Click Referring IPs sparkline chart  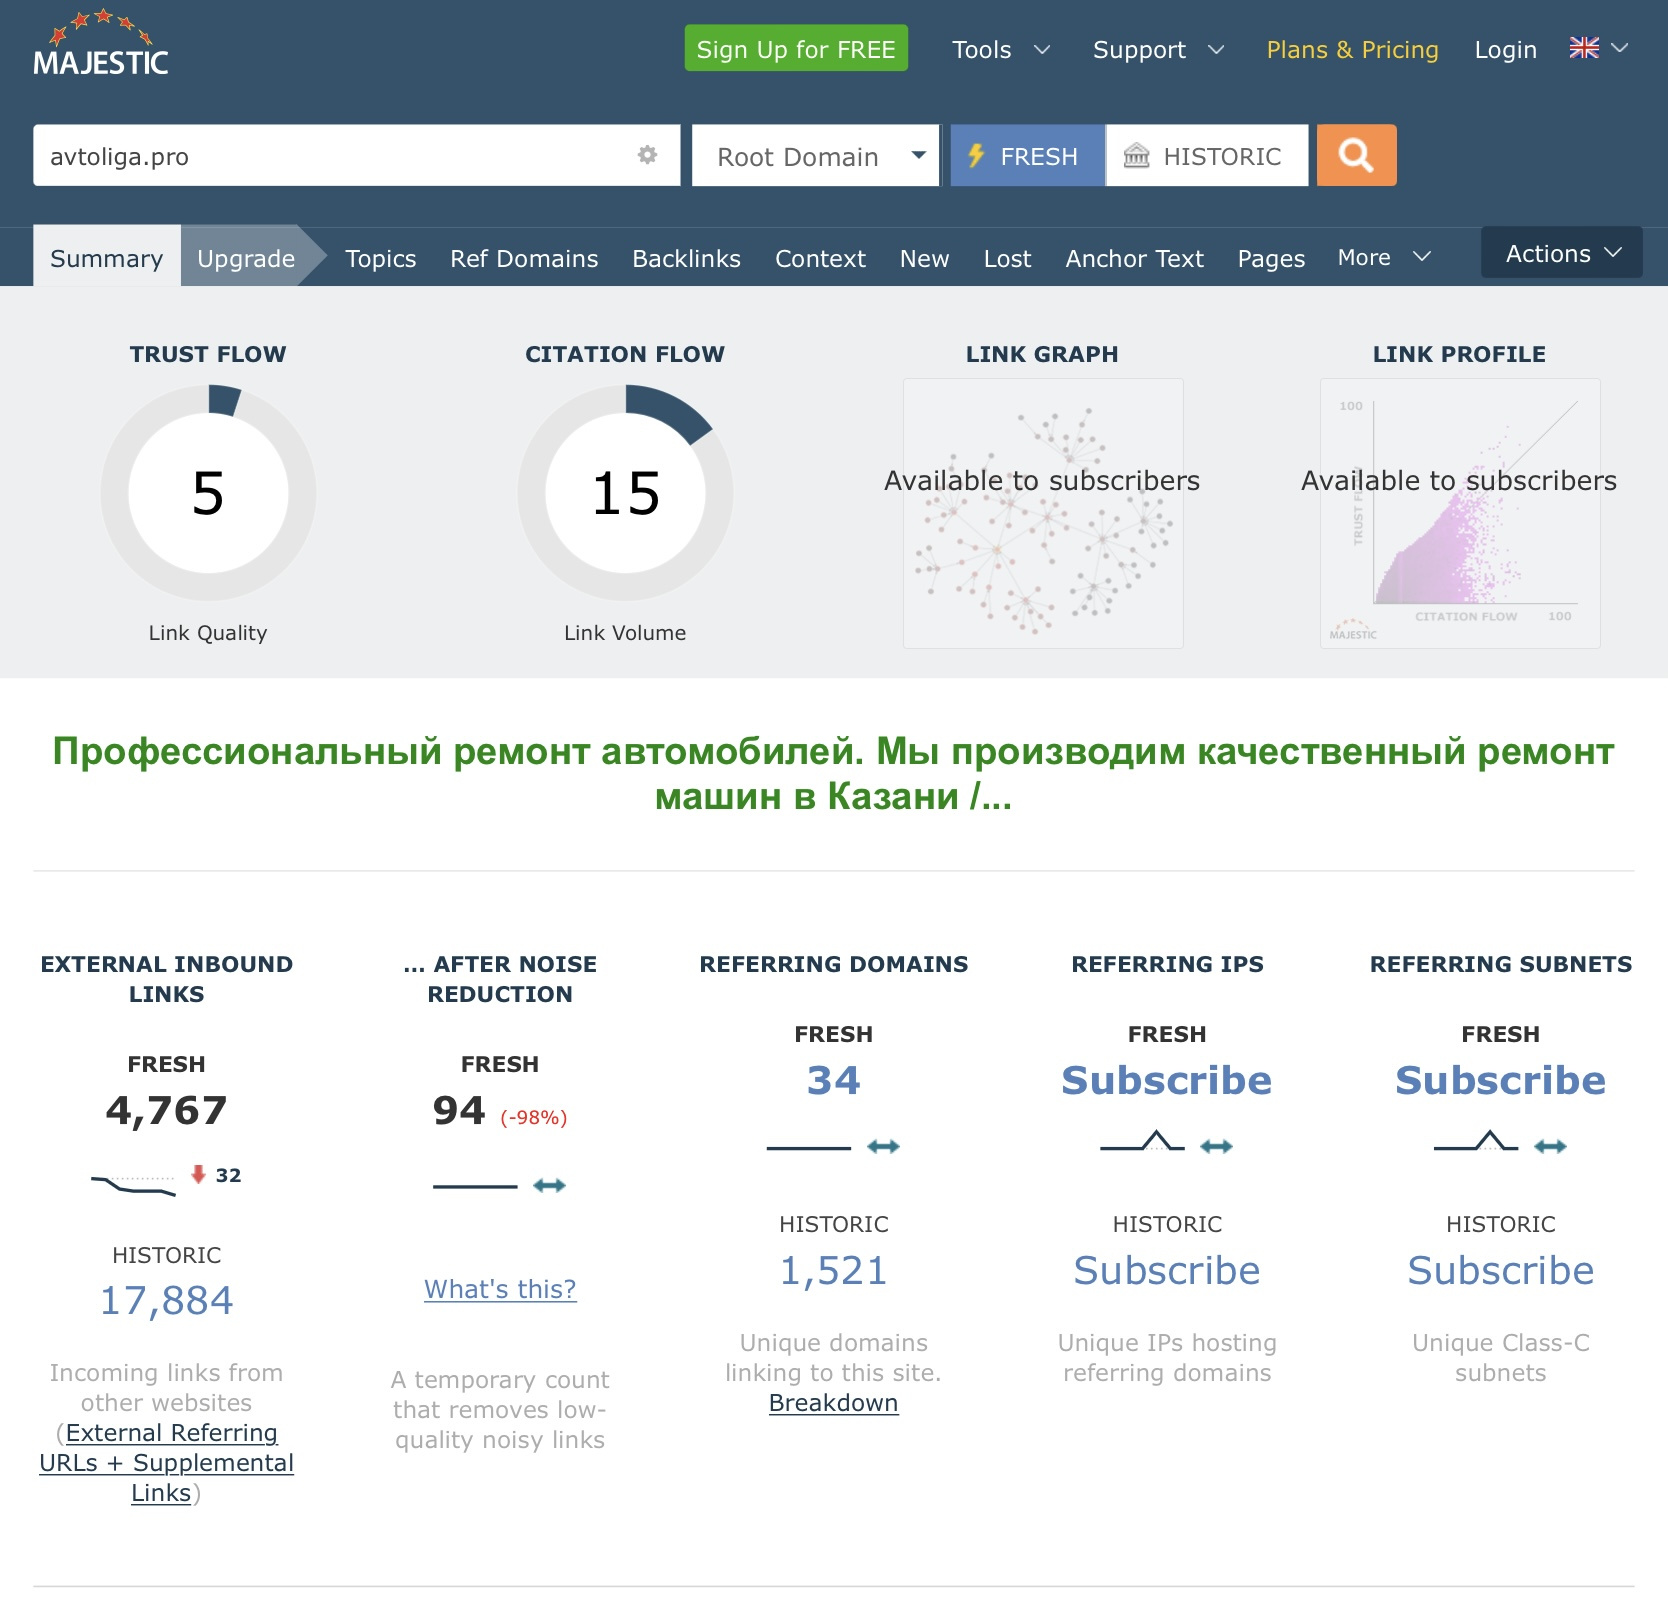1142,1141
